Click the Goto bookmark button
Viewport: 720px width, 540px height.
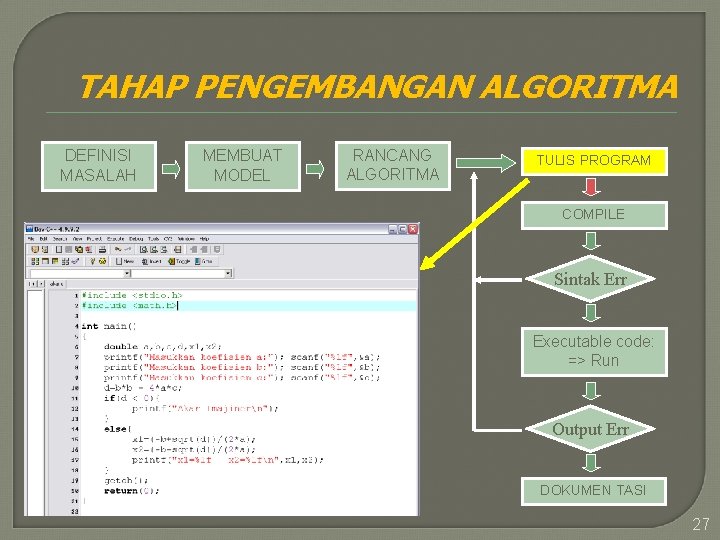204,261
